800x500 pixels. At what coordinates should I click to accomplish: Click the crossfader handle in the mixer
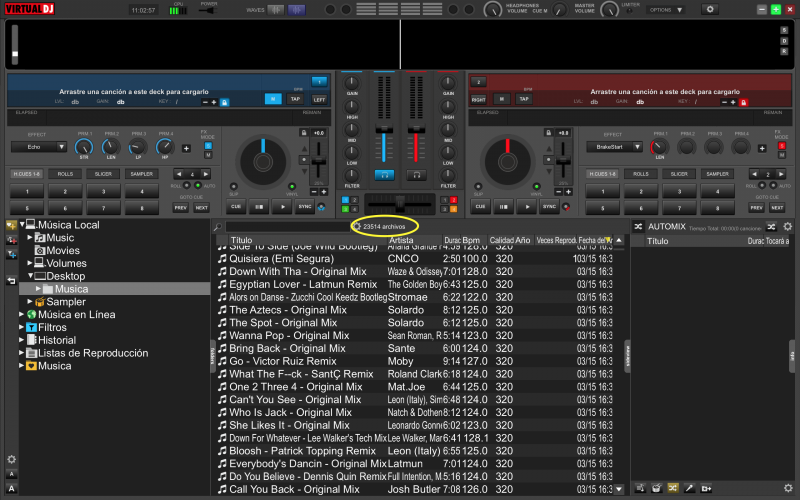pos(400,203)
